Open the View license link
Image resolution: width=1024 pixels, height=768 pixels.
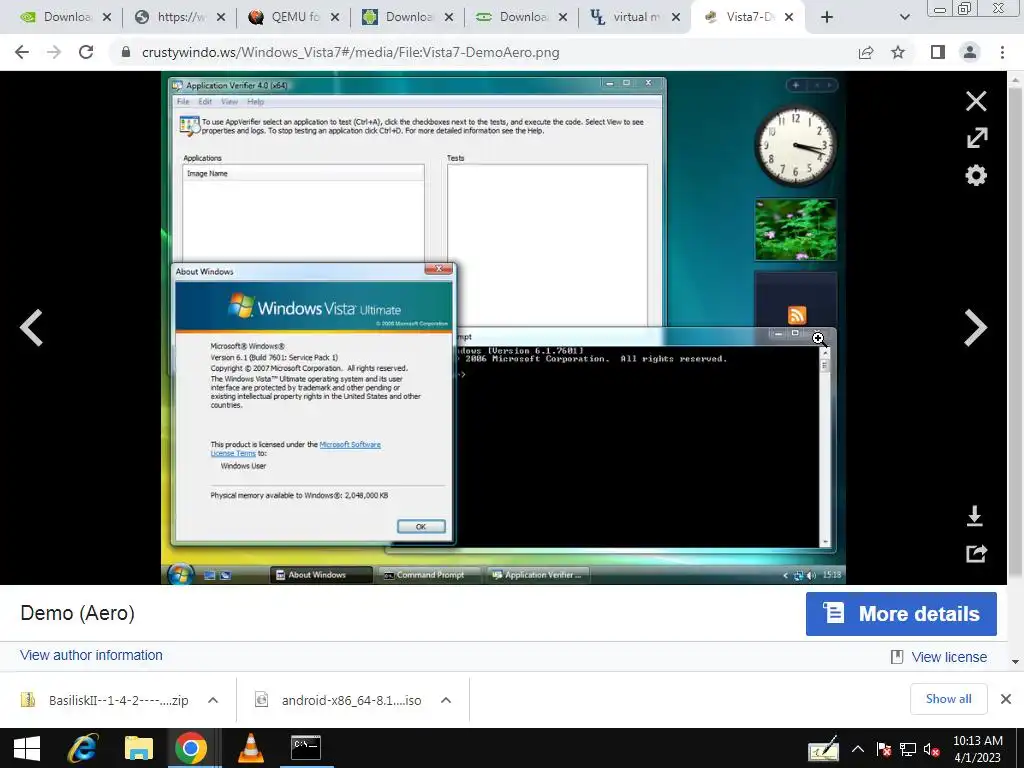tap(948, 657)
